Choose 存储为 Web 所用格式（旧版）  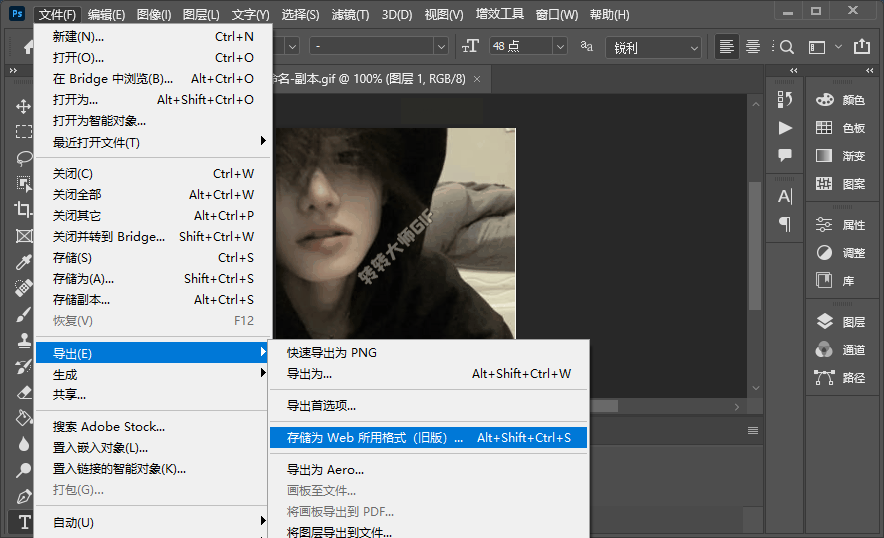[x=428, y=438]
